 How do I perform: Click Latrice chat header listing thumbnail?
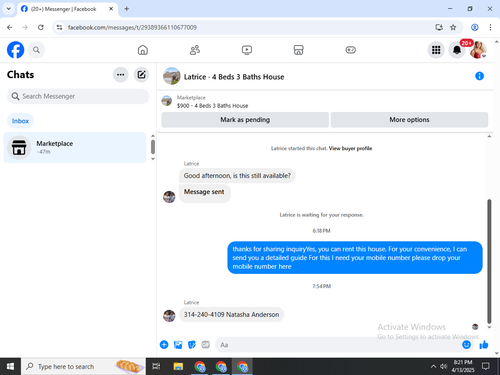172,76
